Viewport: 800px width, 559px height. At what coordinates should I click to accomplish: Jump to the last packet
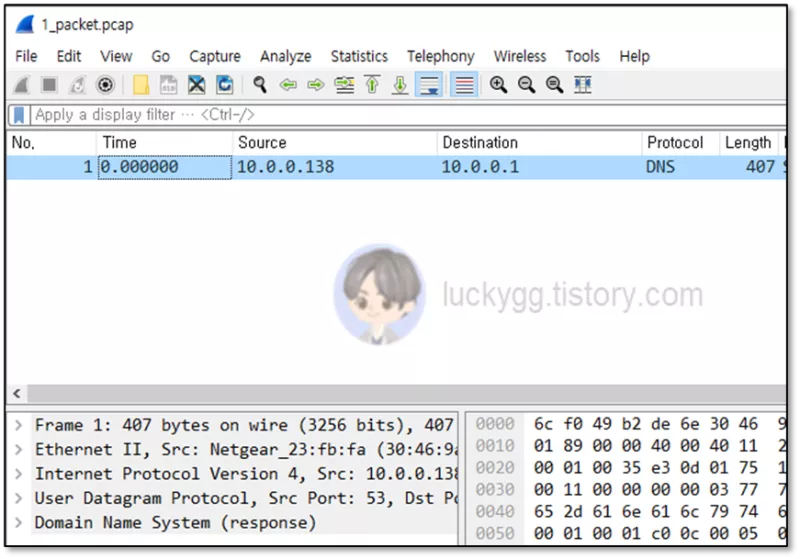point(401,85)
